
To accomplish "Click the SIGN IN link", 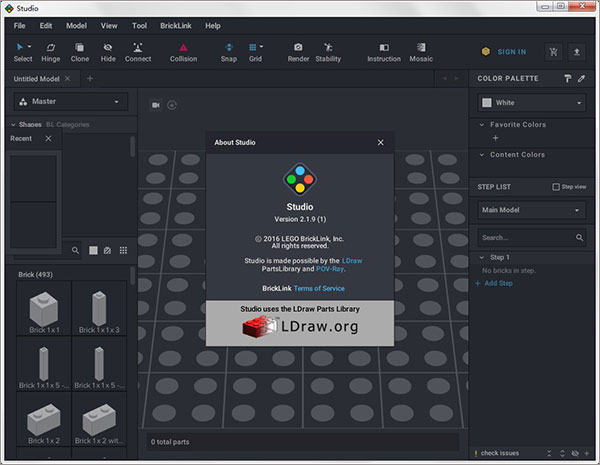I will click(x=512, y=52).
